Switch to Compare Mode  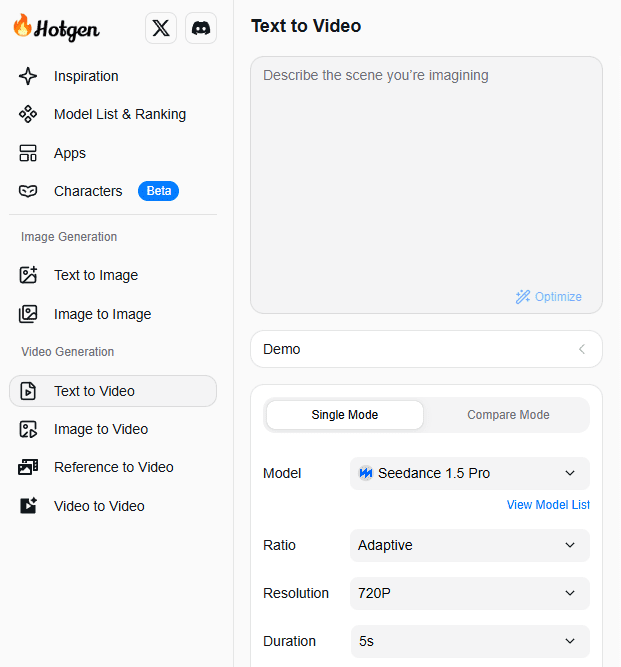coord(508,415)
